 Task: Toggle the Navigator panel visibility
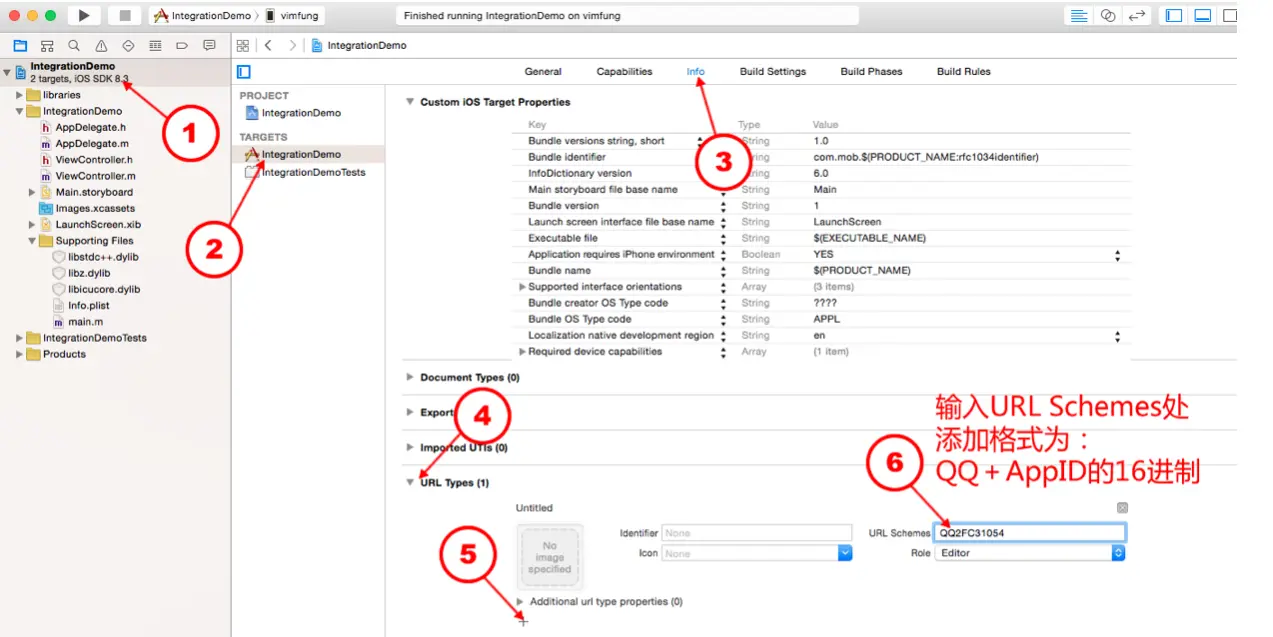pyautogui.click(x=1175, y=16)
